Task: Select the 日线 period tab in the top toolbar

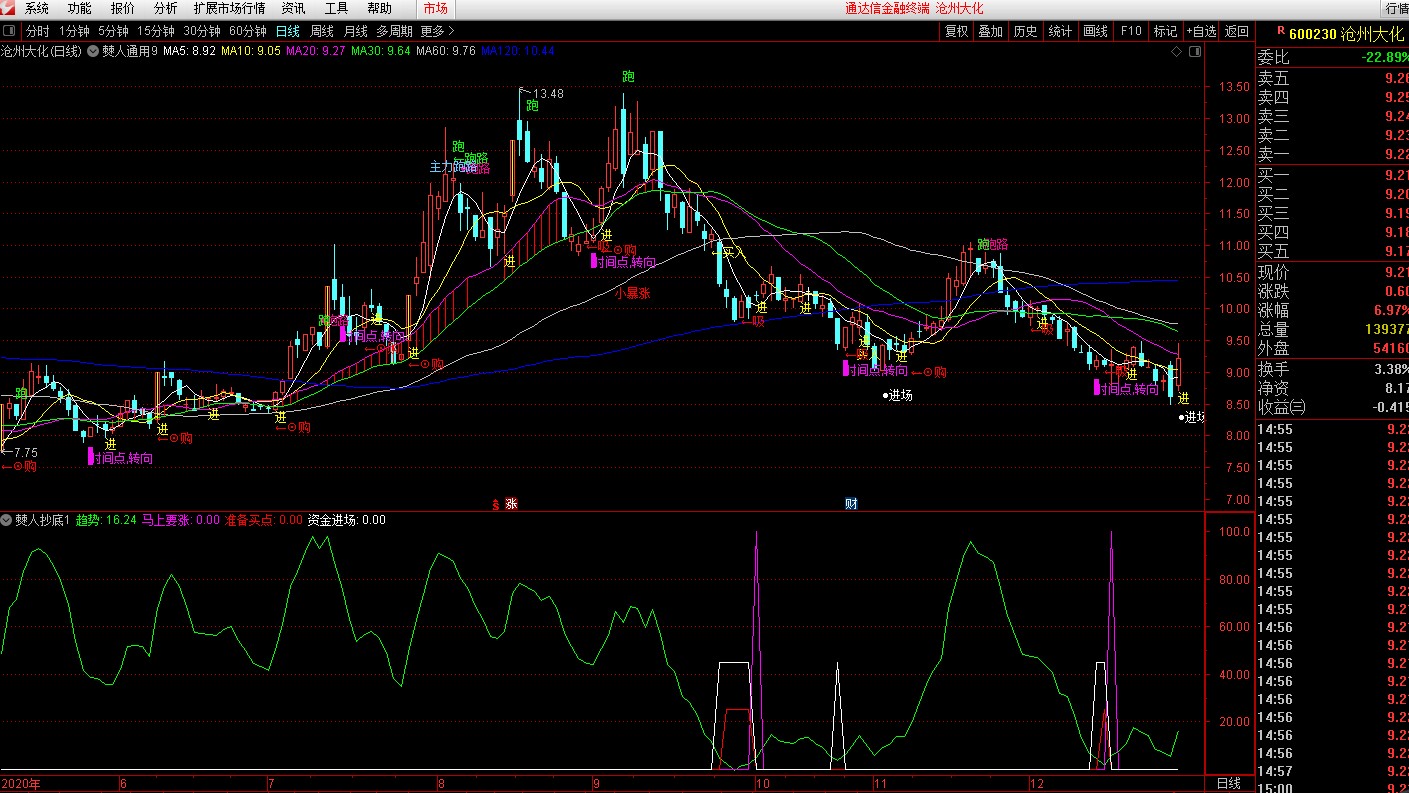Action: click(287, 31)
